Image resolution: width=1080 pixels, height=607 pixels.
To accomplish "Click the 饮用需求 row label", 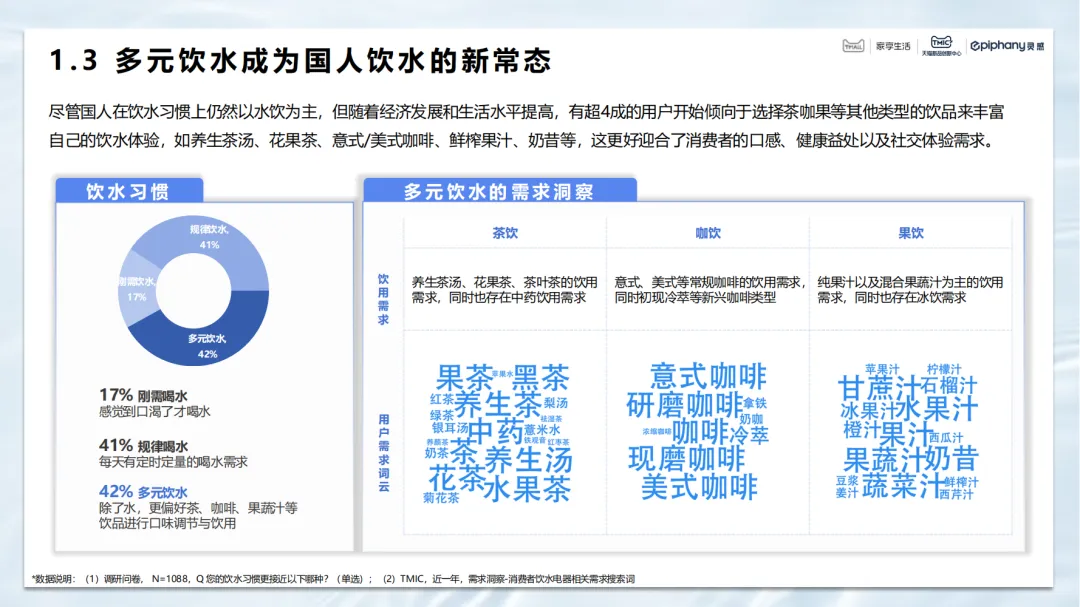I will pos(383,298).
